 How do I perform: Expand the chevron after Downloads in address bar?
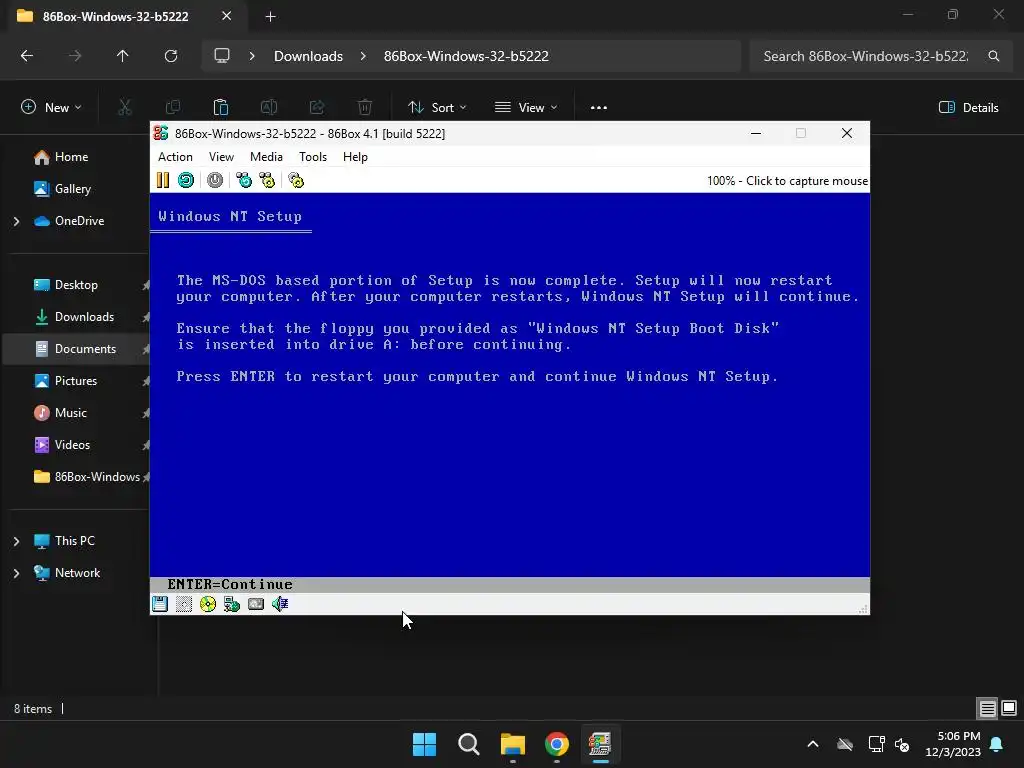pos(363,56)
